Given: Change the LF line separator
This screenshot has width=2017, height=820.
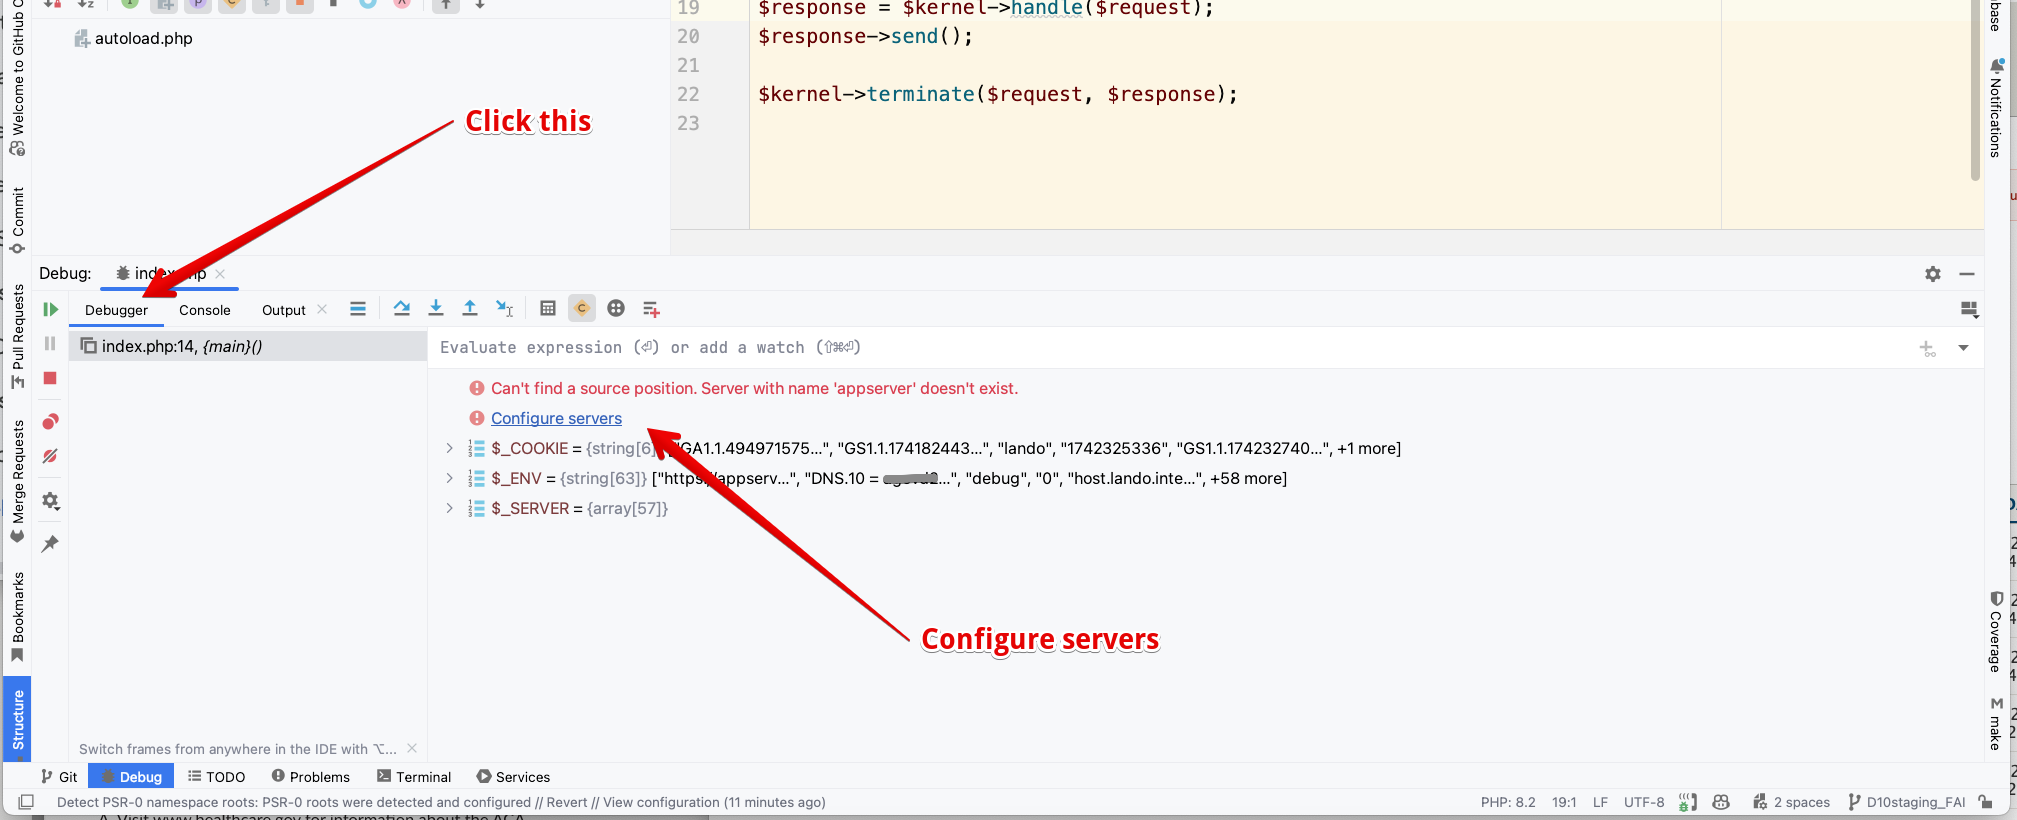Looking at the screenshot, I should click(1600, 802).
